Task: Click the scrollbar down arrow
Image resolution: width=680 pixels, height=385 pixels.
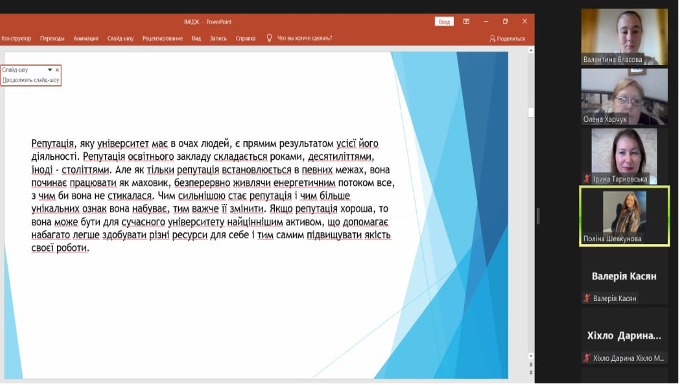Action: coord(531,356)
